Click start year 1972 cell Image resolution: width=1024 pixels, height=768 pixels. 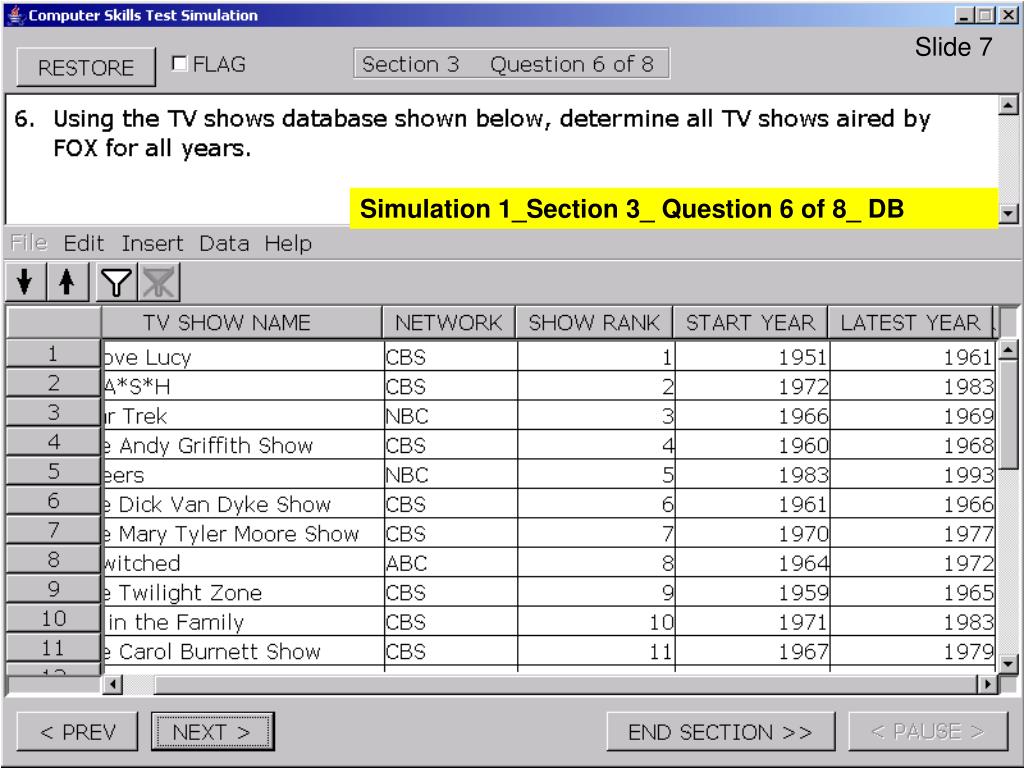point(752,386)
